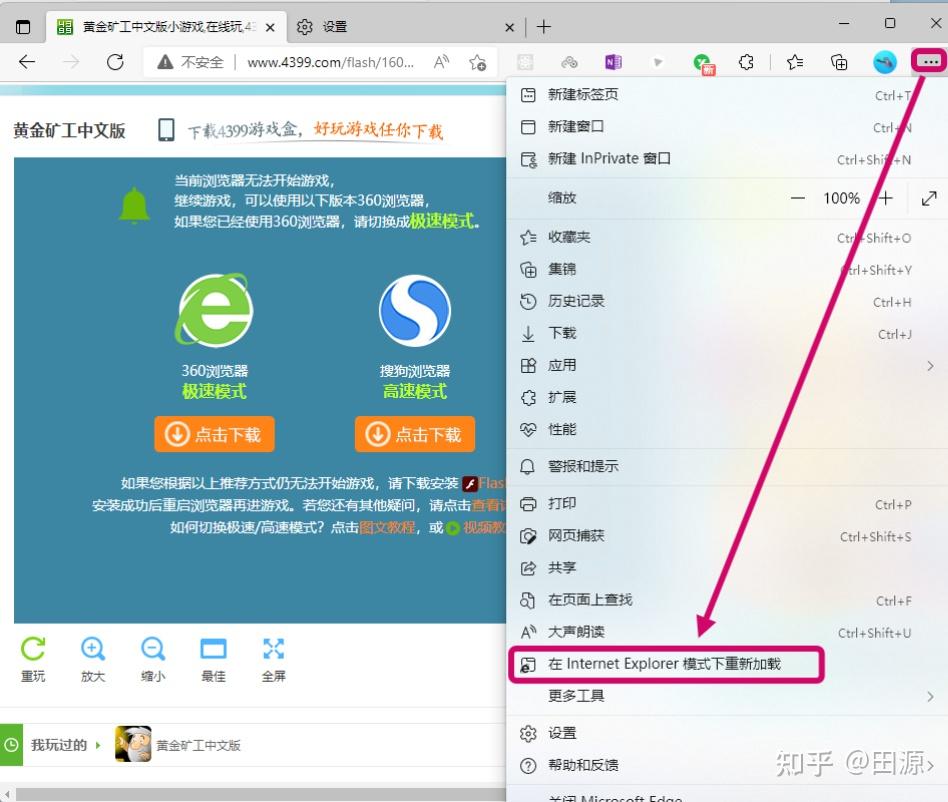Add page to favorites star icon
948x802 pixels.
pyautogui.click(x=478, y=62)
